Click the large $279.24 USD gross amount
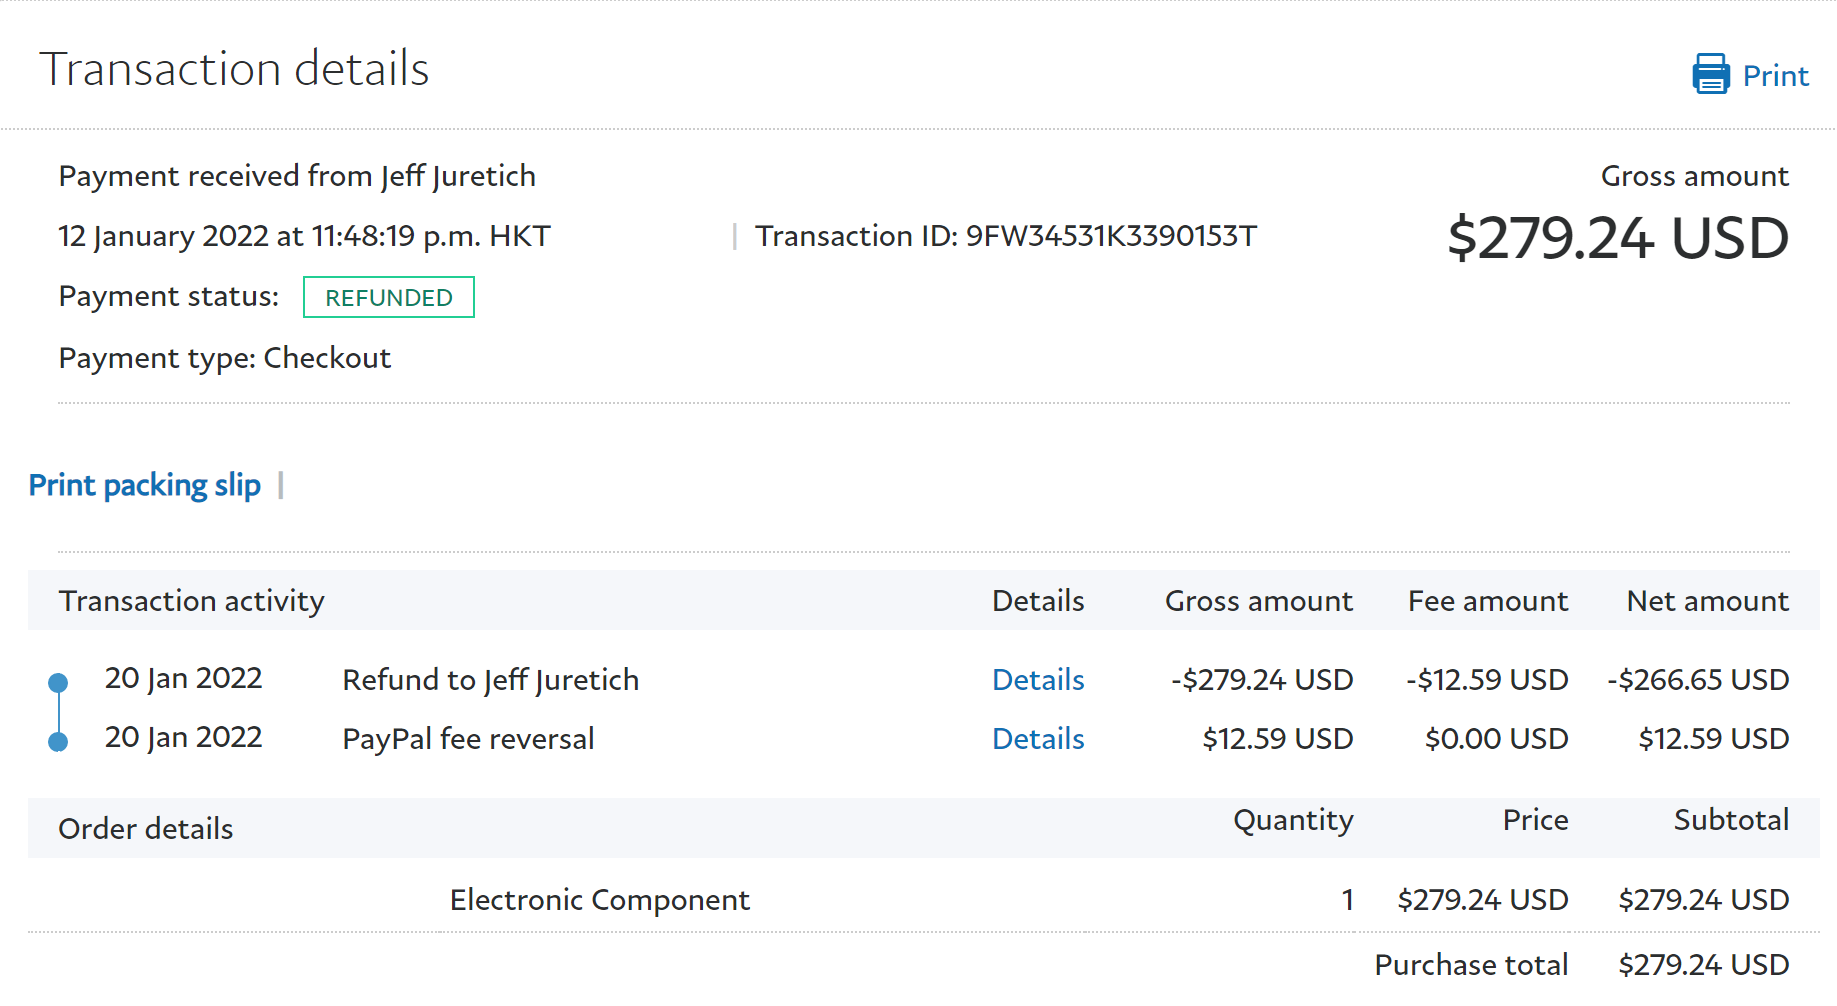The image size is (1837, 1006). click(1617, 238)
